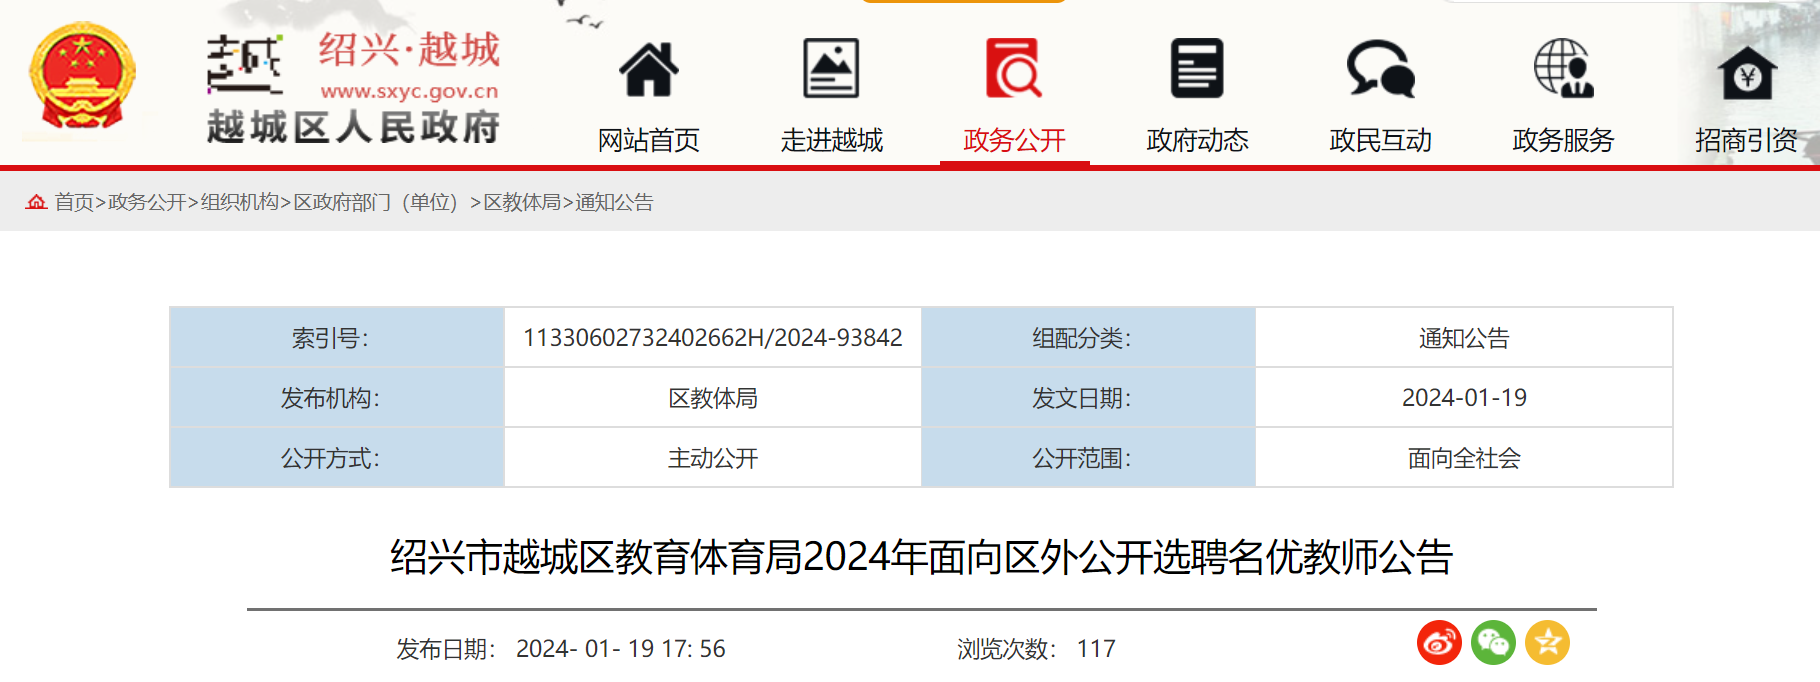Go to 通知公告 in breadcrumb
This screenshot has height=682, width=1820.
point(614,202)
